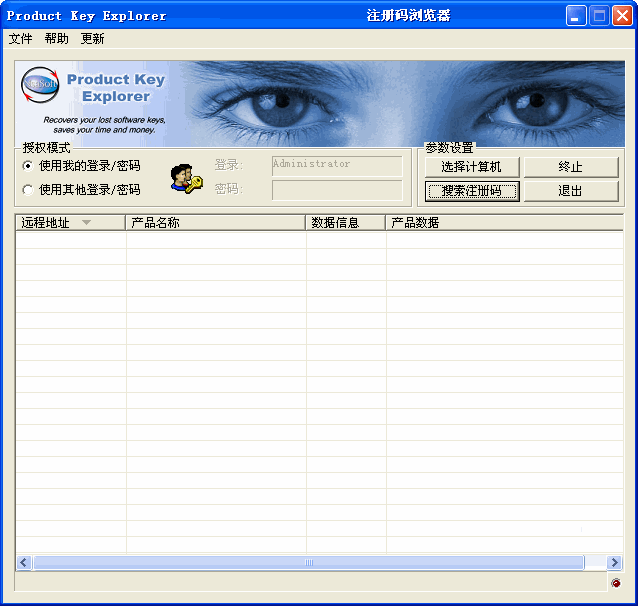
Task: Minimize the Product Key Explorer window
Action: pos(575,16)
